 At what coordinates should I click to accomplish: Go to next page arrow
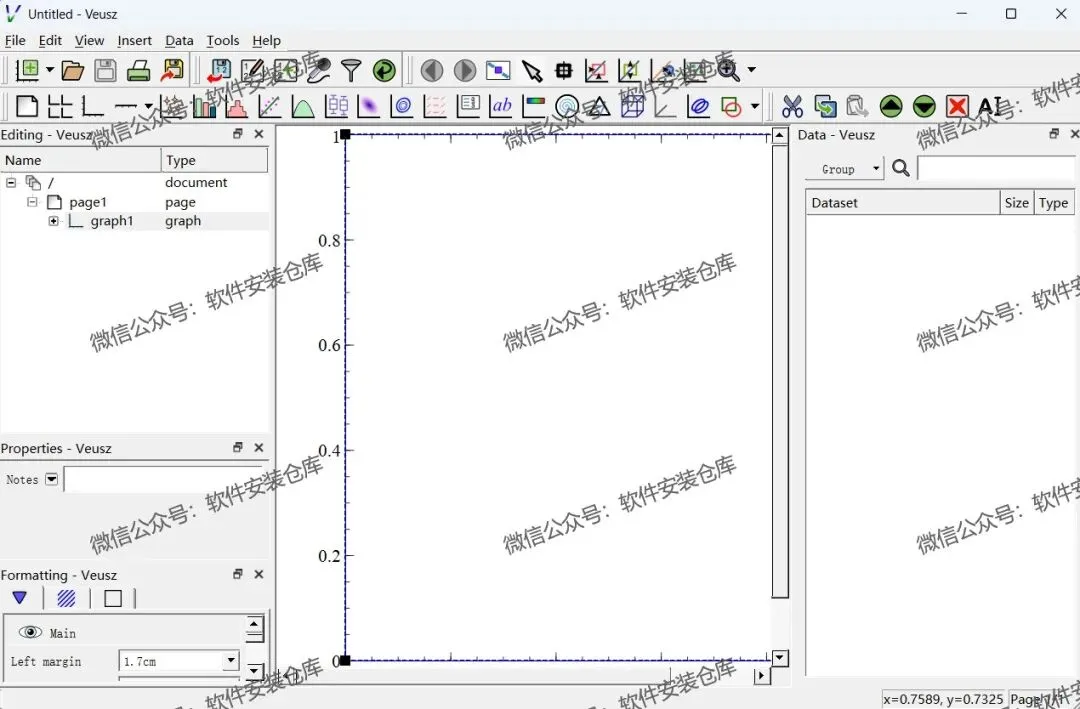[465, 70]
